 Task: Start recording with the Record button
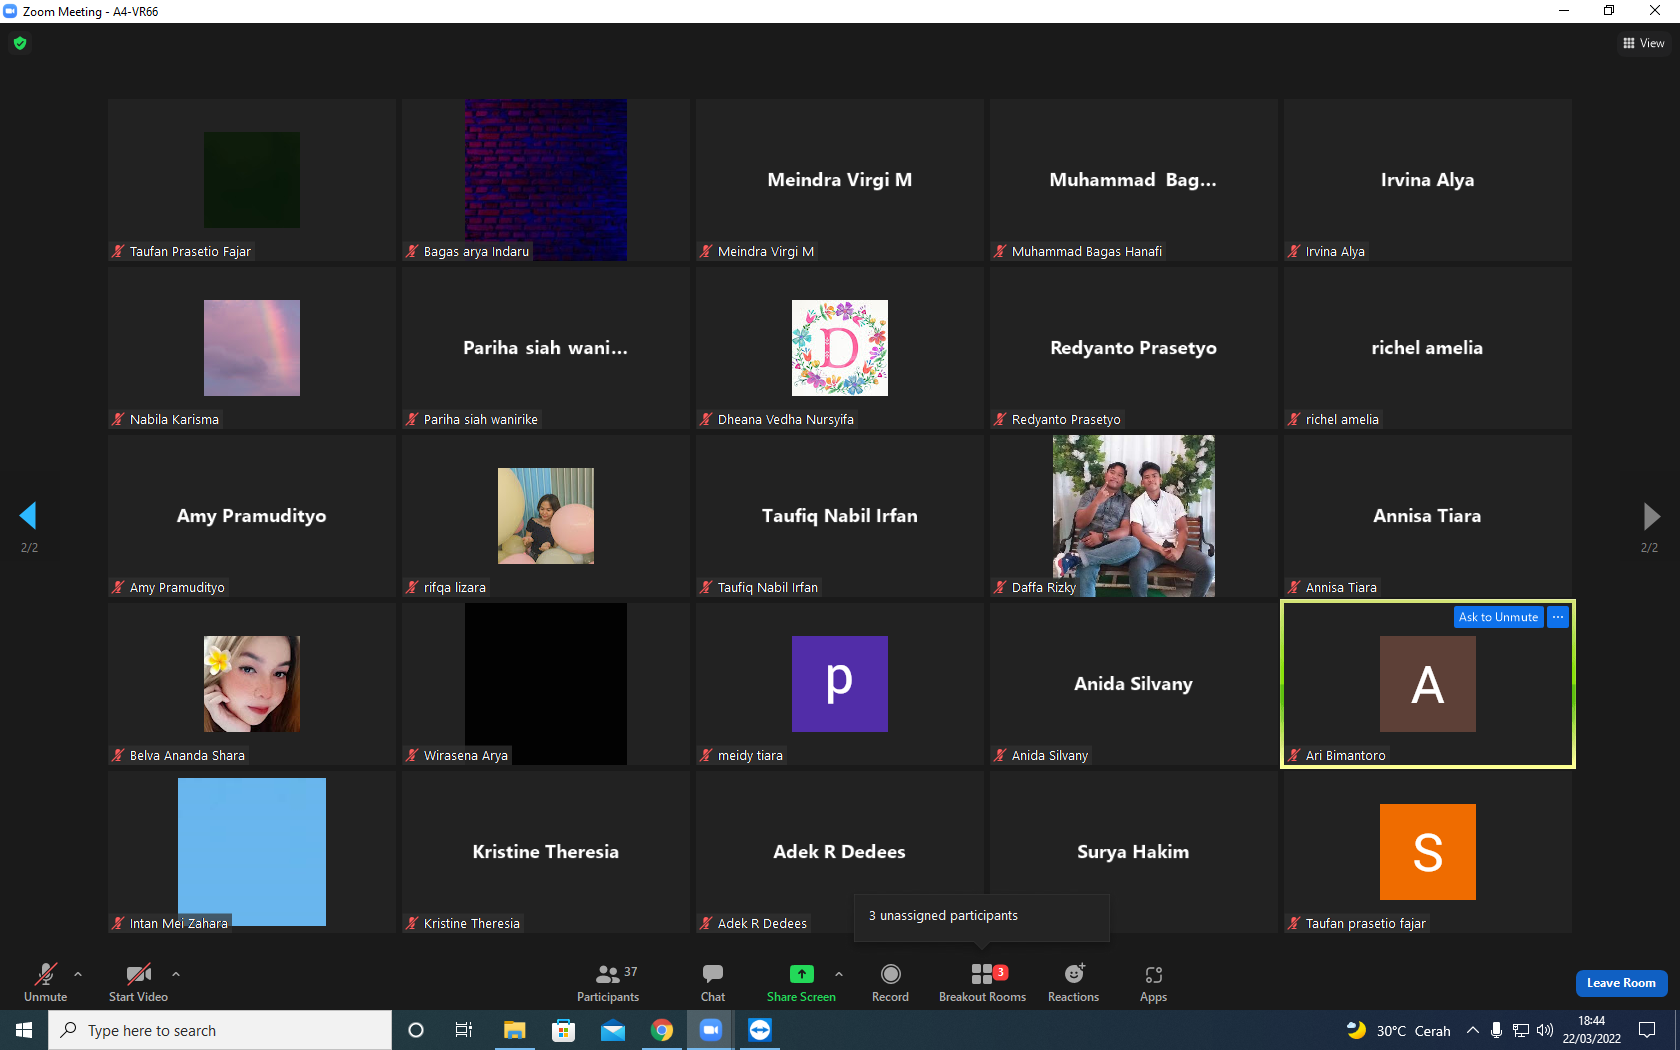coord(890,982)
